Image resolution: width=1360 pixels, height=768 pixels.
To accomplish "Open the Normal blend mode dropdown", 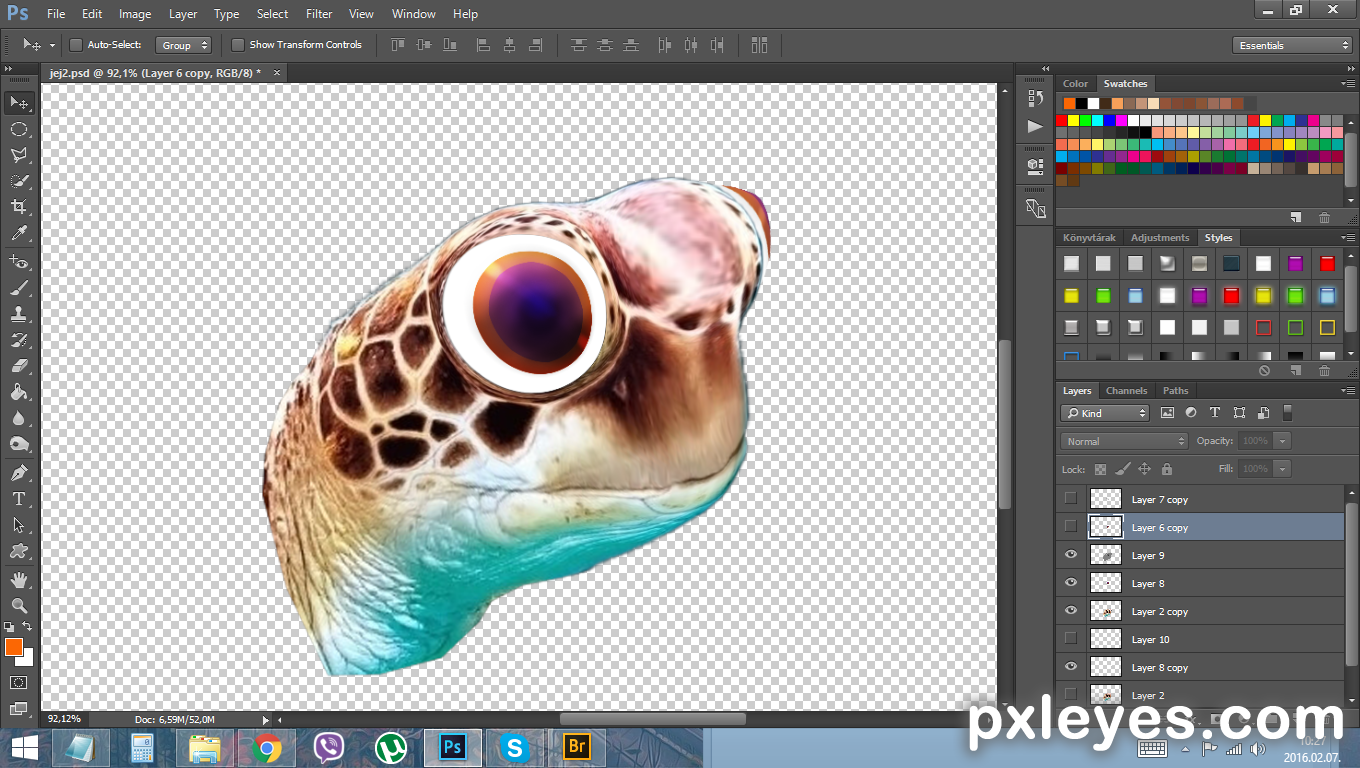I will (x=1123, y=441).
